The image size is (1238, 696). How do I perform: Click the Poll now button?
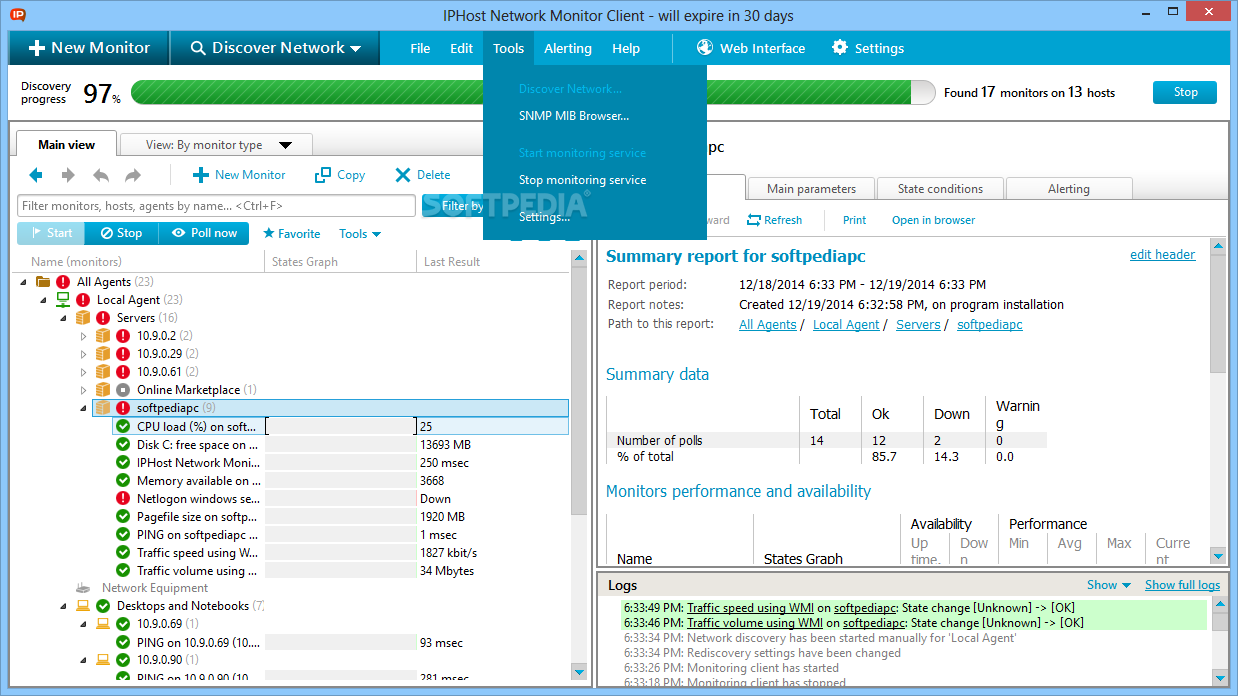click(204, 233)
